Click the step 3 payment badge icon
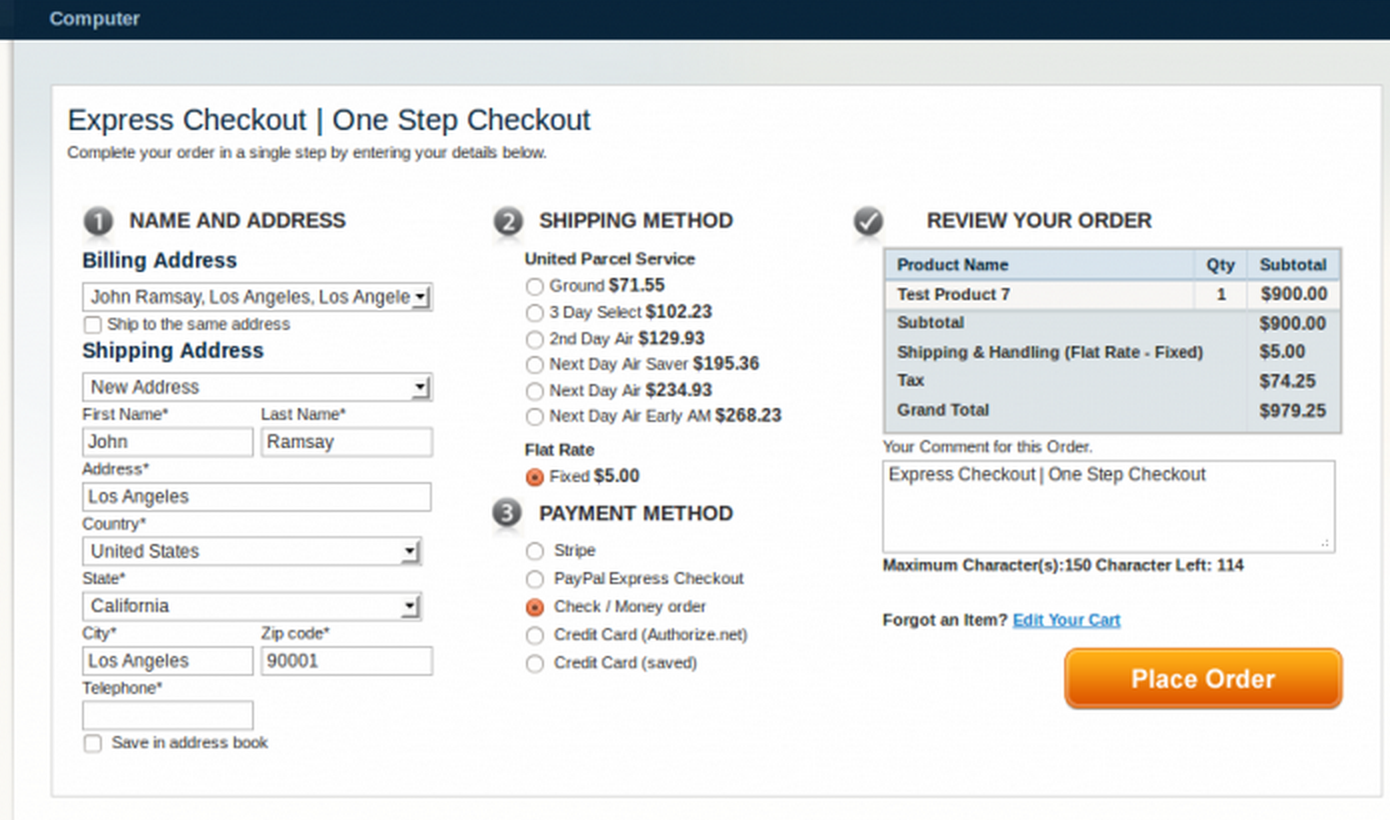 508,513
